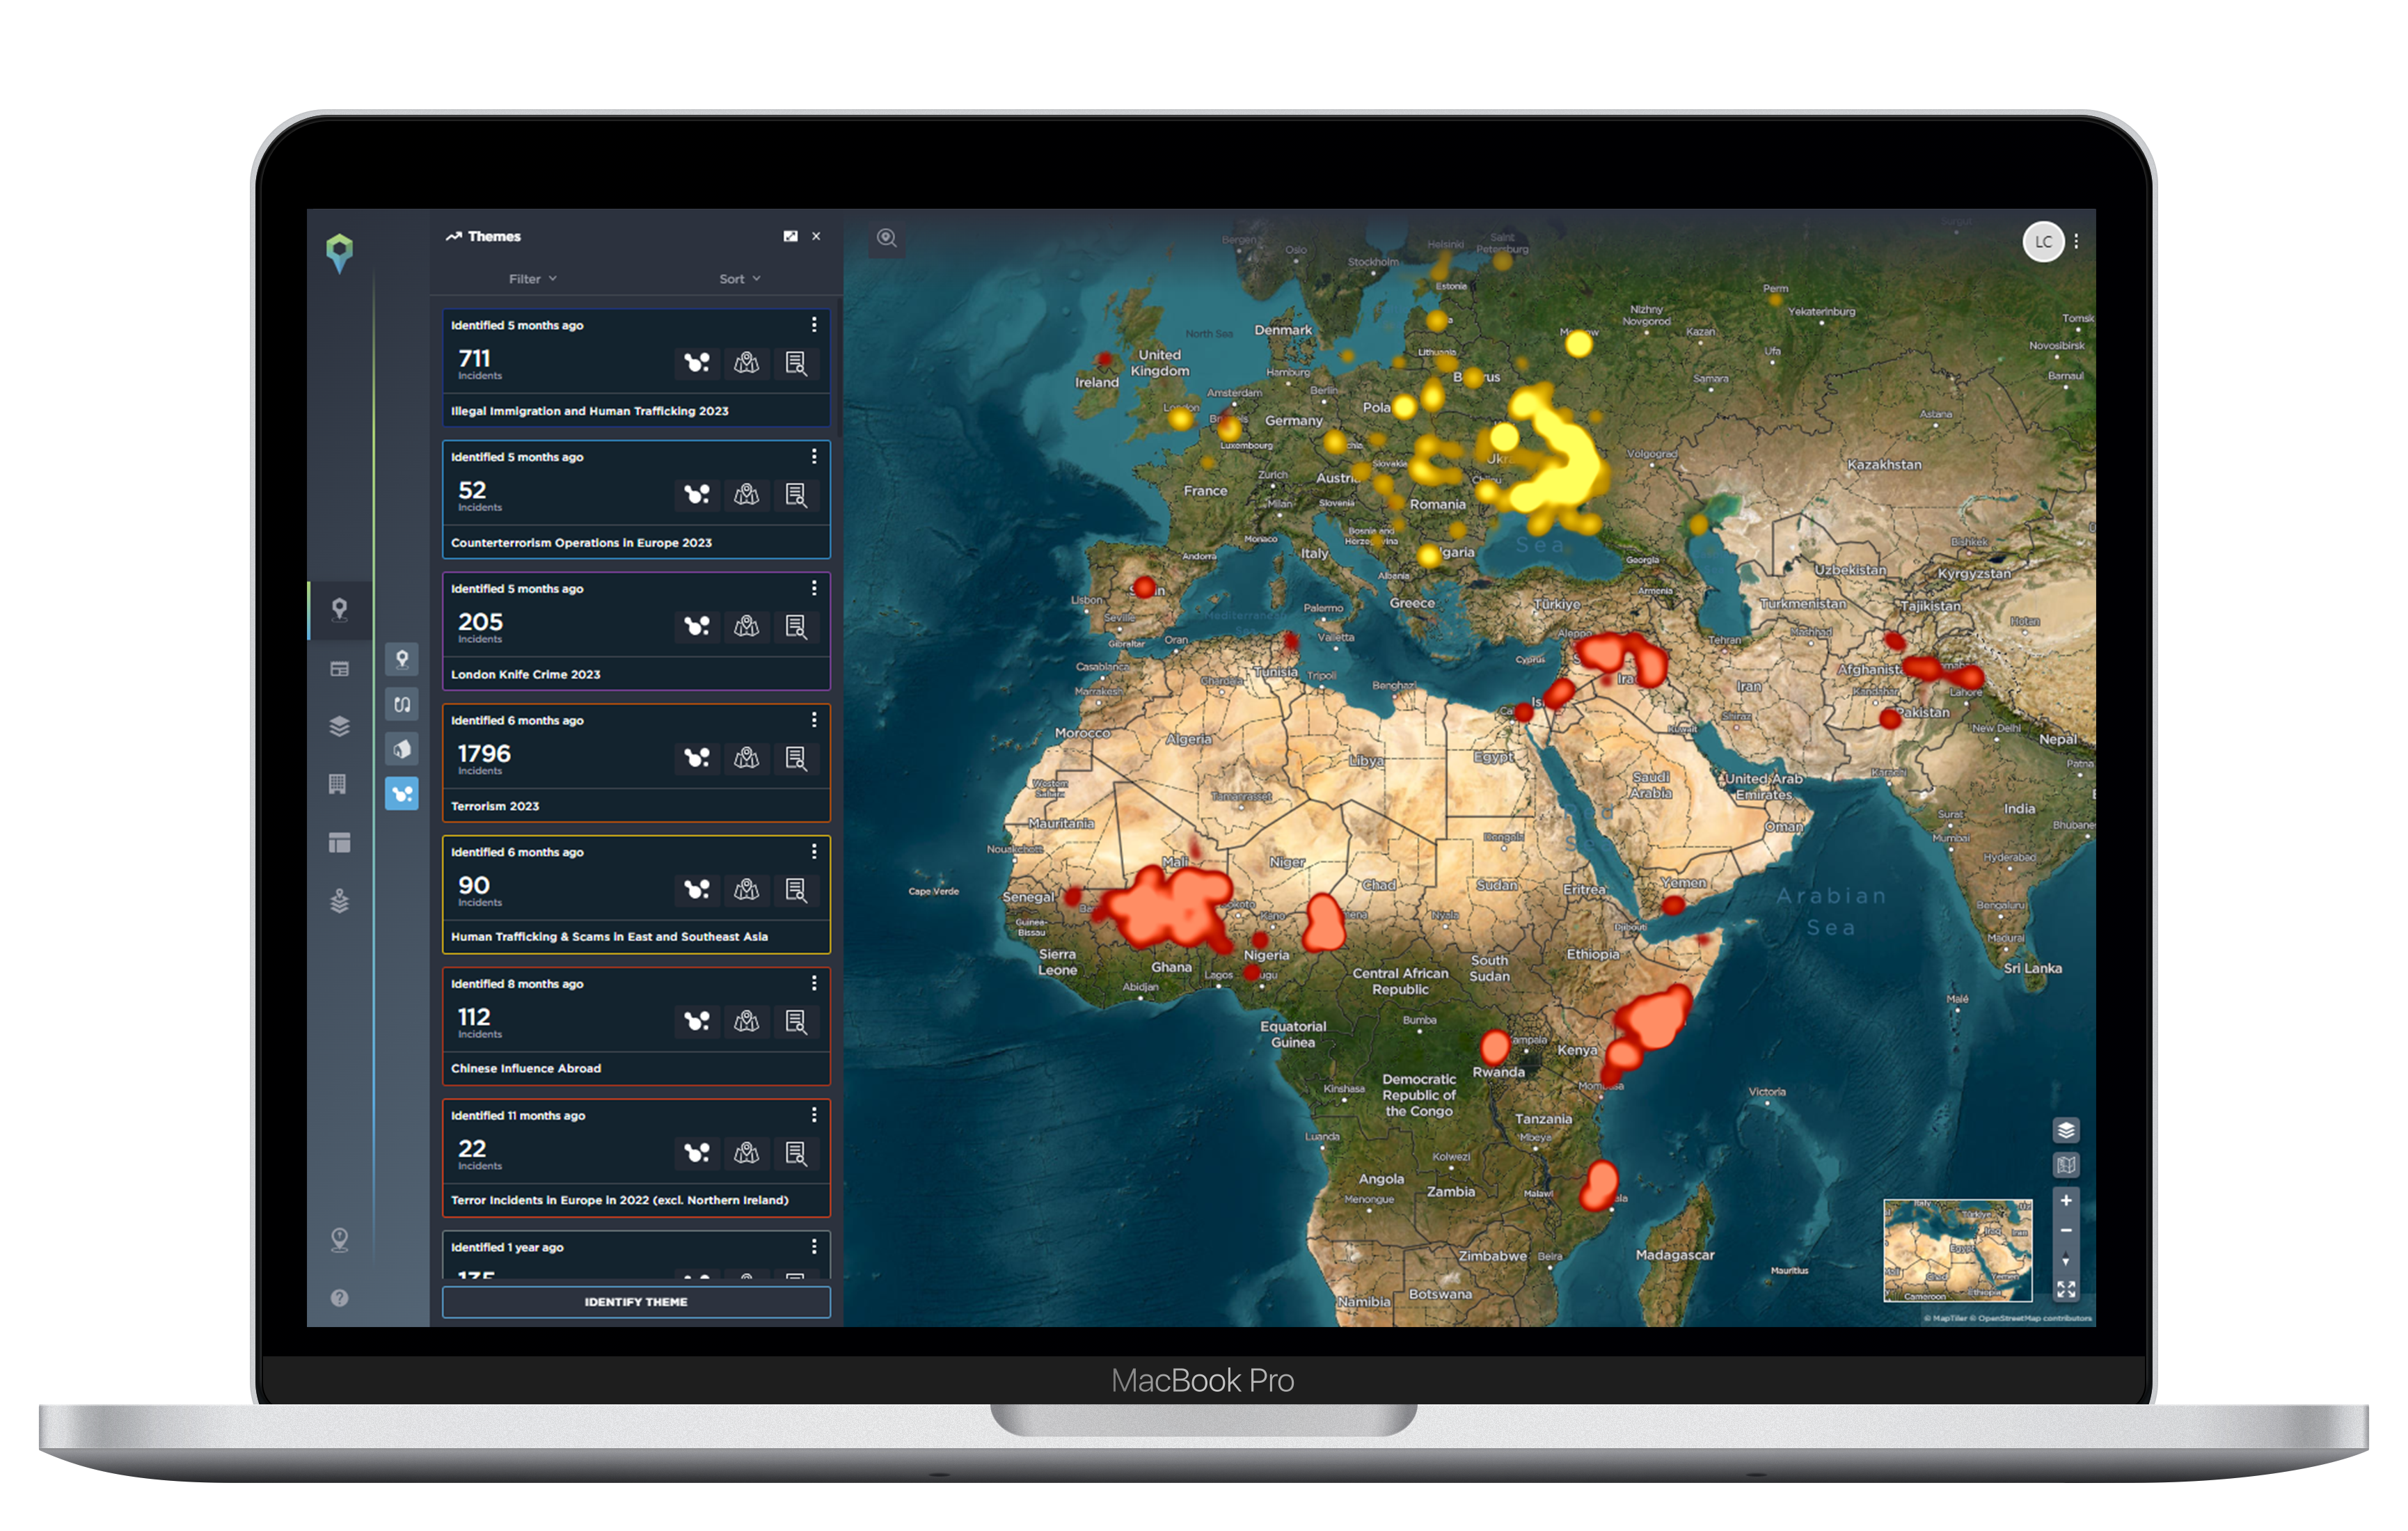Show Human Trafficking & Scams theme on map
The width and height of the screenshot is (2408, 1531).
pos(747,889)
